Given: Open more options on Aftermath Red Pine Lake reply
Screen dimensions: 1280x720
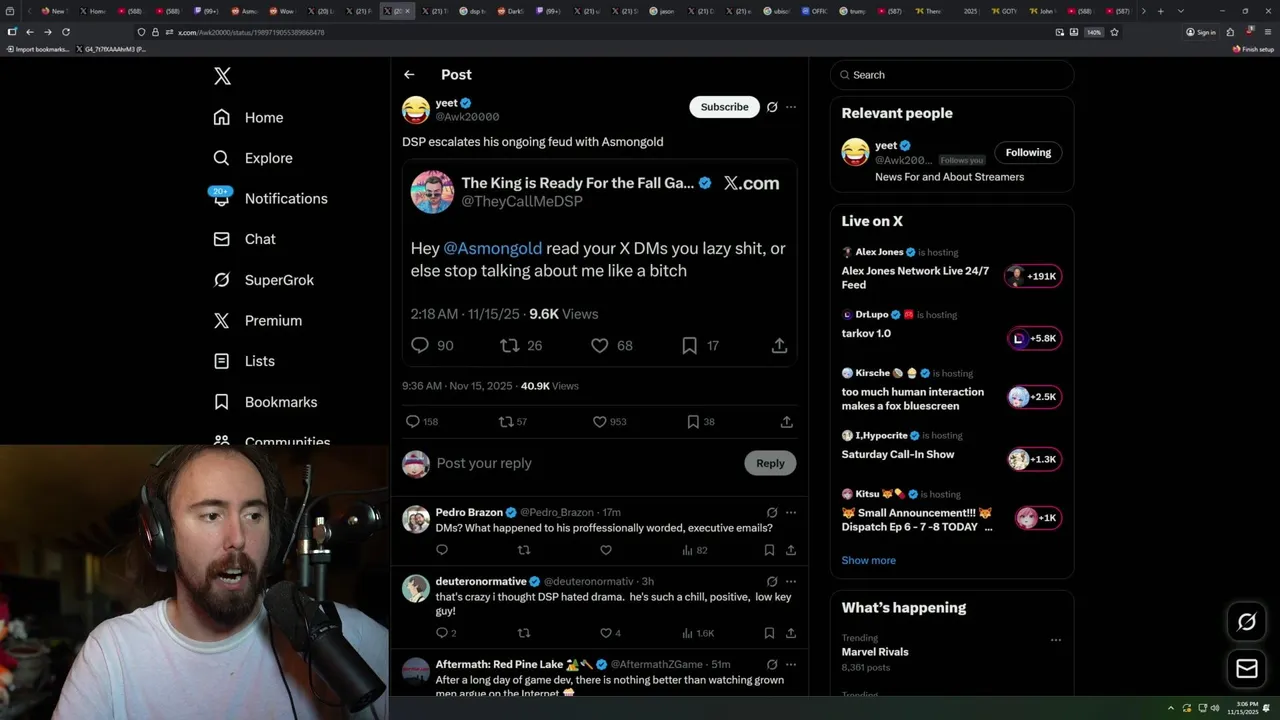Looking at the screenshot, I should pyautogui.click(x=791, y=664).
